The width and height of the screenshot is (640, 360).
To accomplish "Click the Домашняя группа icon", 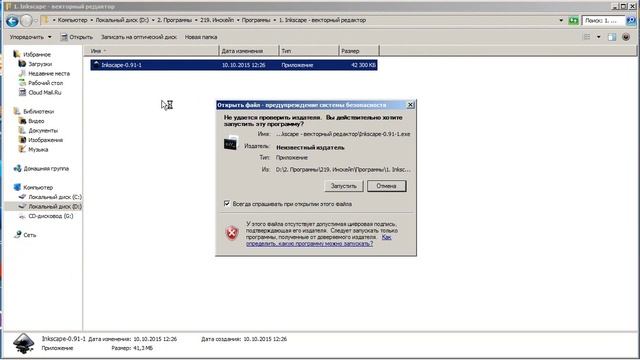I will click(17, 169).
